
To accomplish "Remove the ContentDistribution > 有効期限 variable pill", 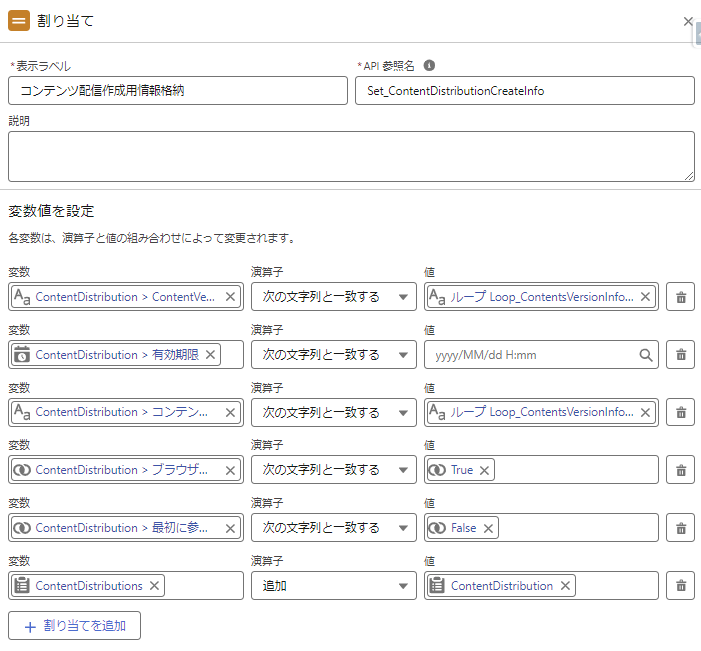I will [210, 355].
